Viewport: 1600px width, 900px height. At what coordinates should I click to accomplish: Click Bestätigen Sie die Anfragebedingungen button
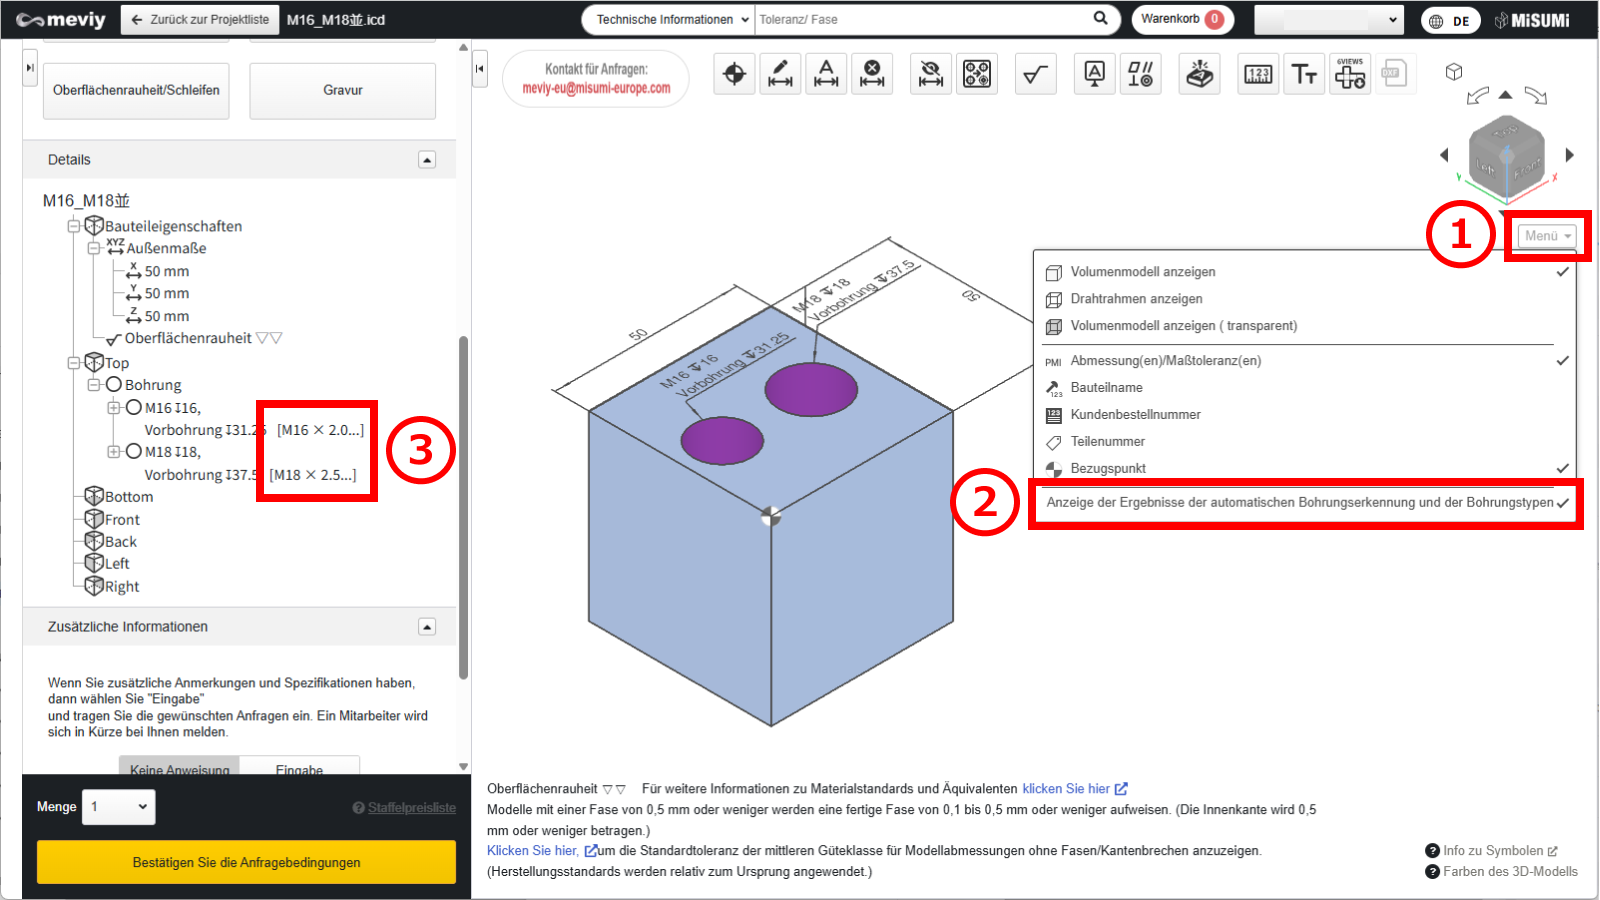246,862
